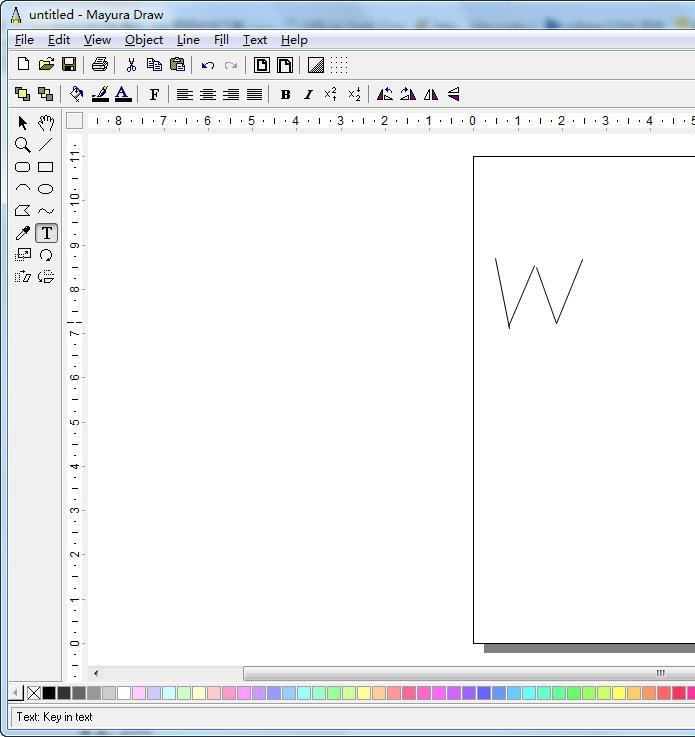Choose the ellipse drawing tool

(46, 189)
